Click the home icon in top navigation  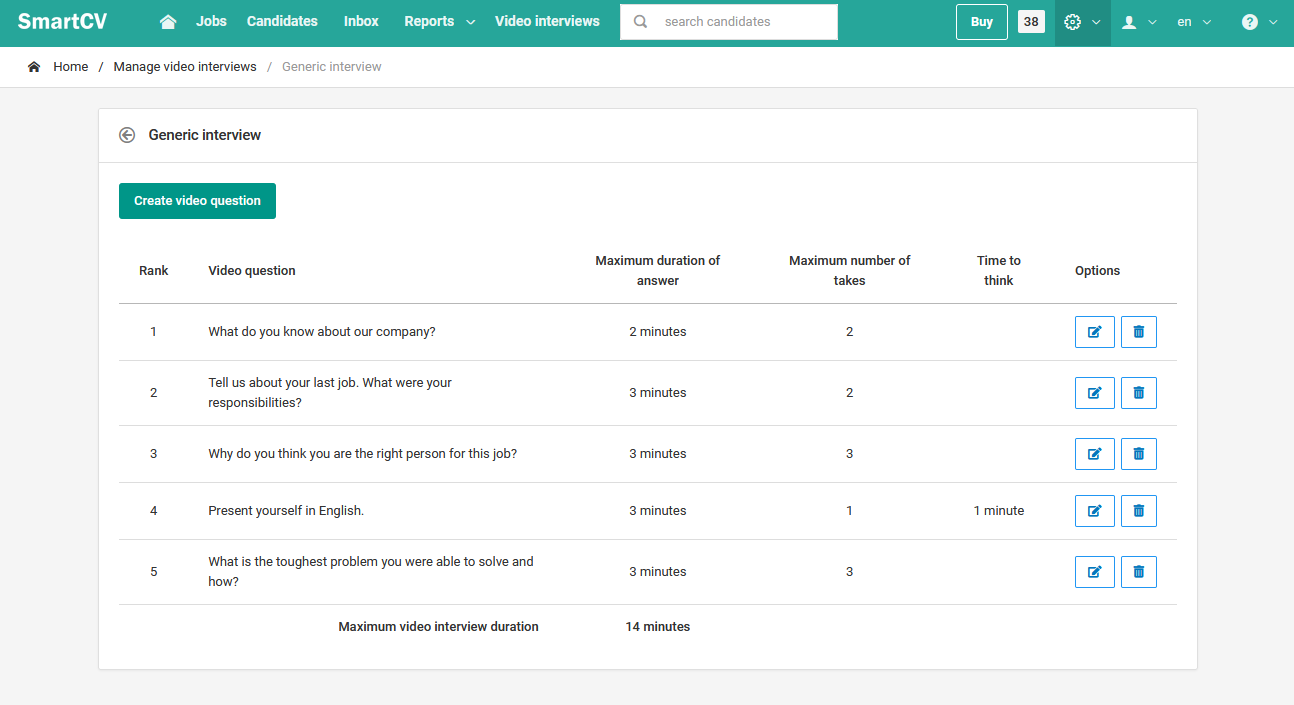(168, 22)
